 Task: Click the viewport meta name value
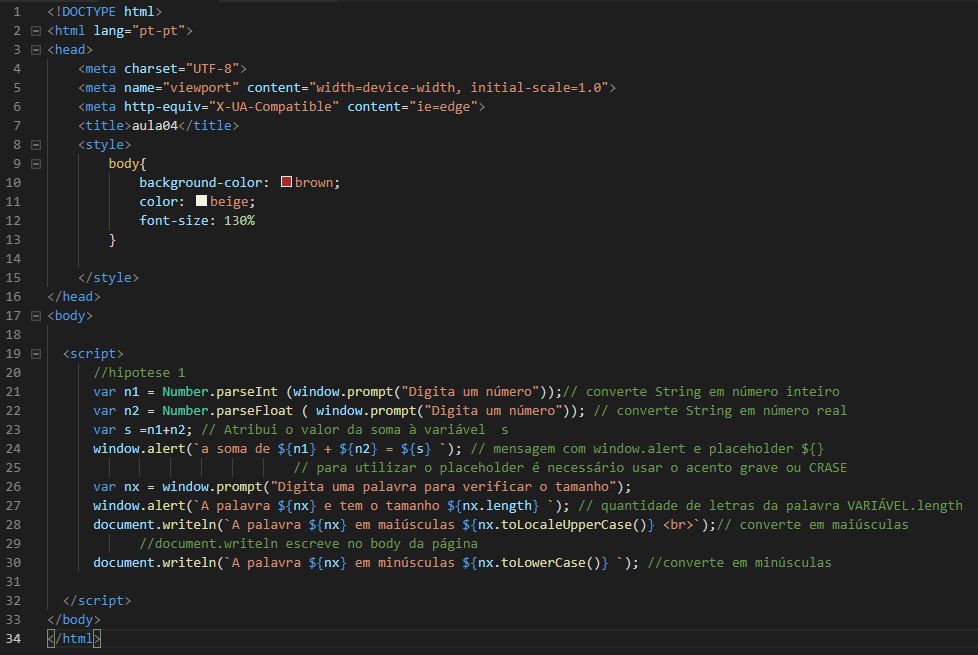click(201, 88)
